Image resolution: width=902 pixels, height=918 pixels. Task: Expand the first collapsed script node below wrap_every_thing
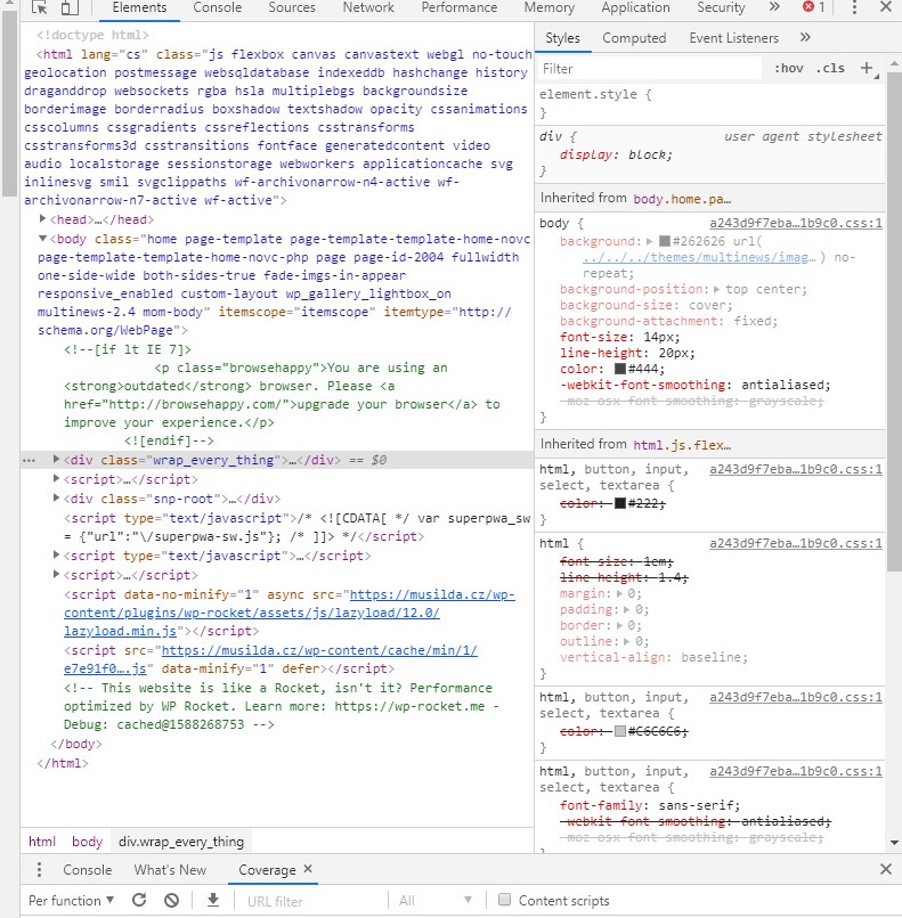(x=56, y=478)
